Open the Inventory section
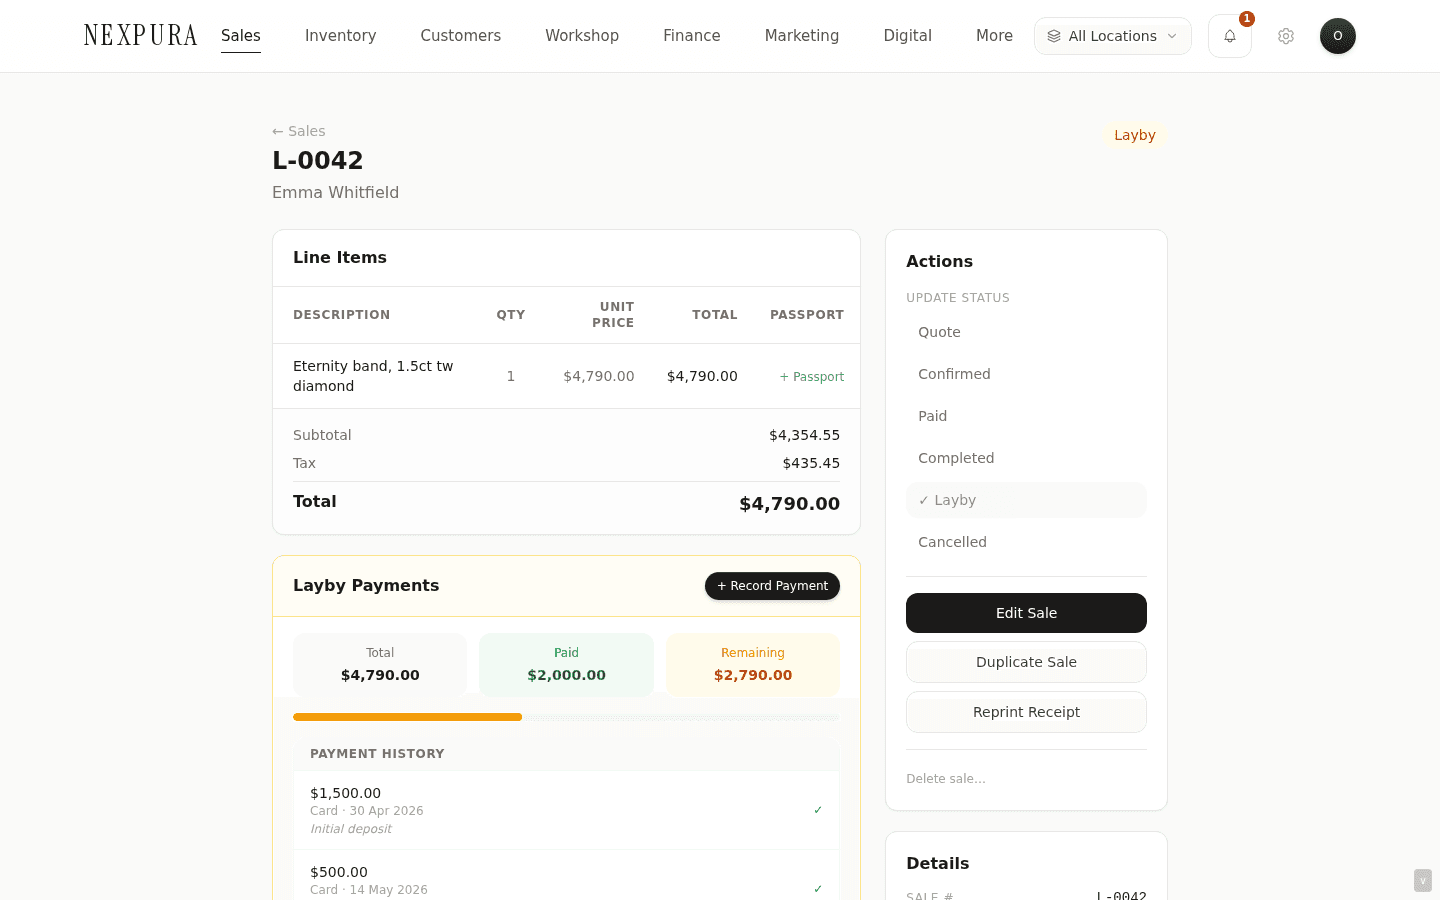 [x=341, y=36]
